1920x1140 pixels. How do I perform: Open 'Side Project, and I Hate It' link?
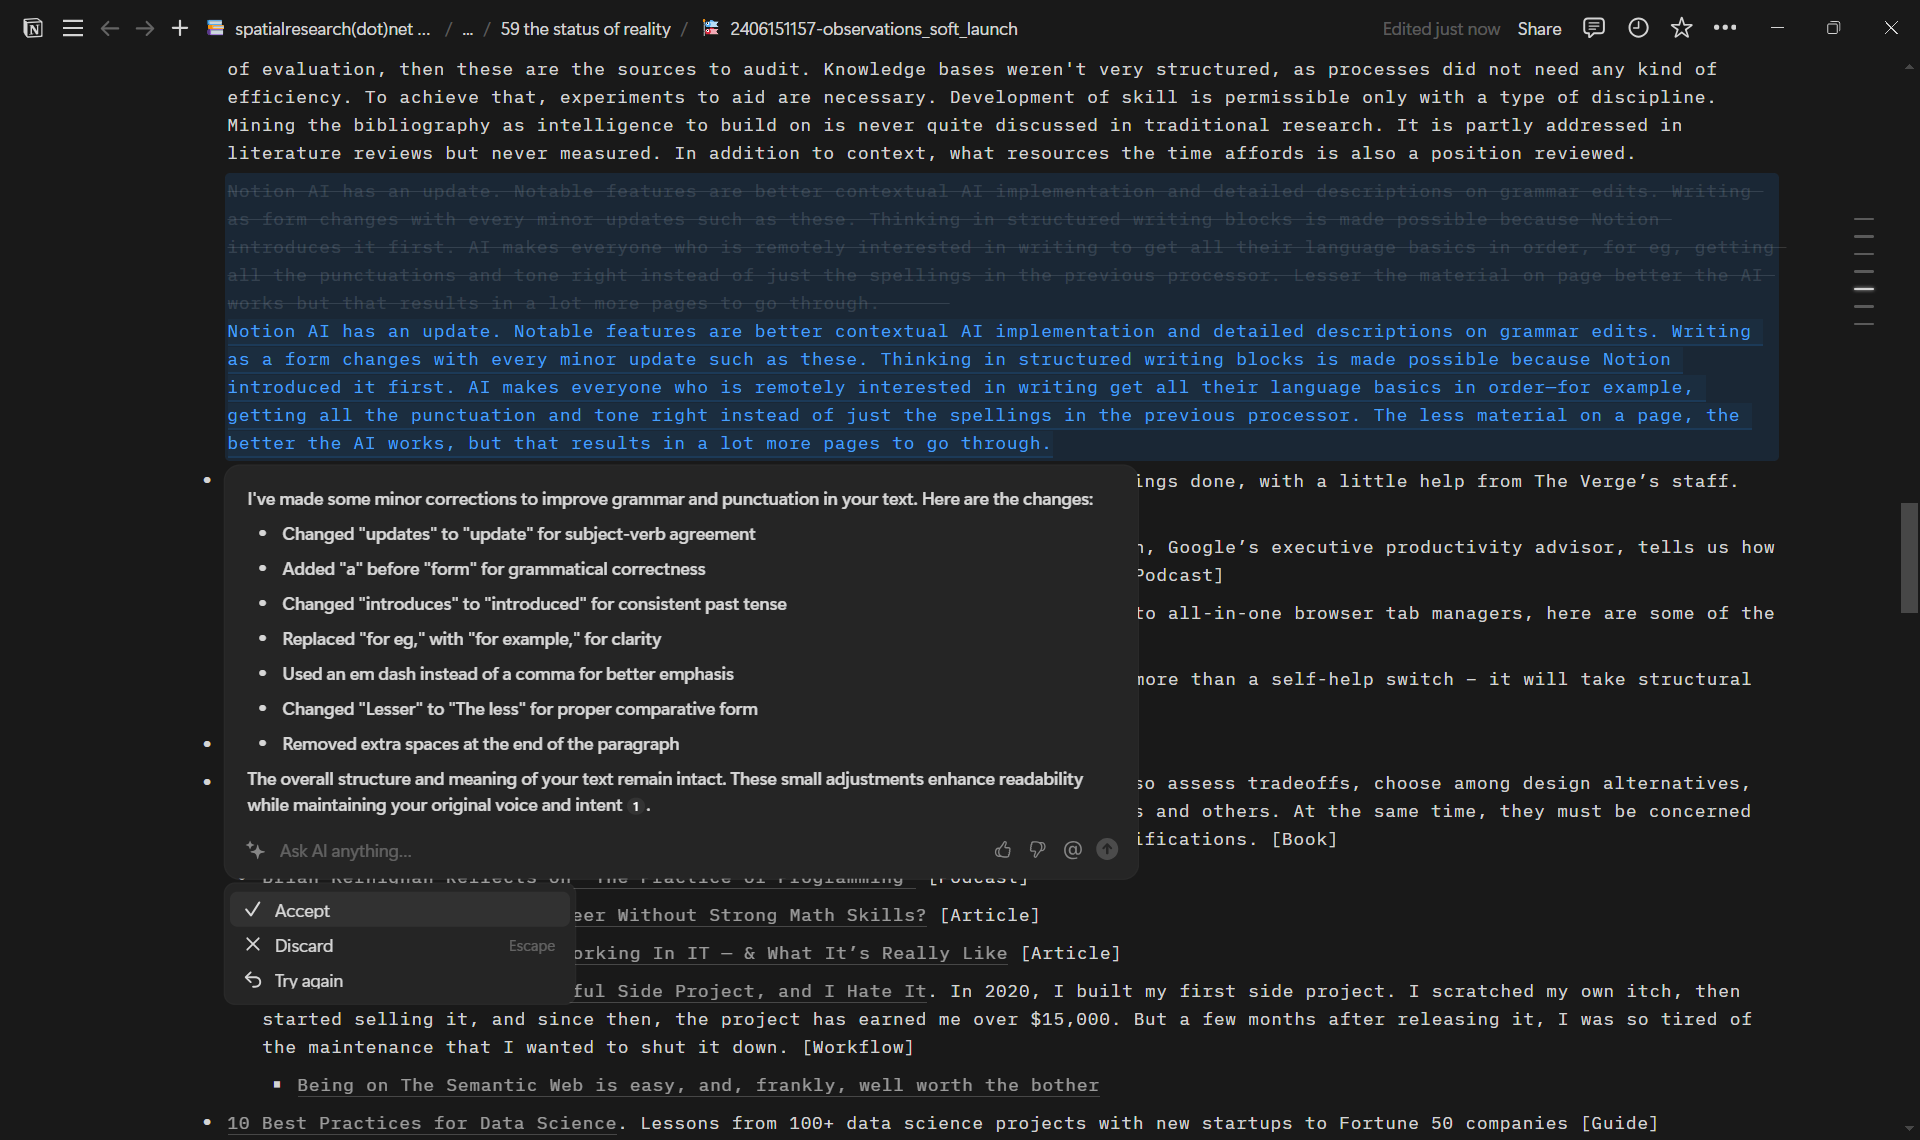tap(752, 991)
